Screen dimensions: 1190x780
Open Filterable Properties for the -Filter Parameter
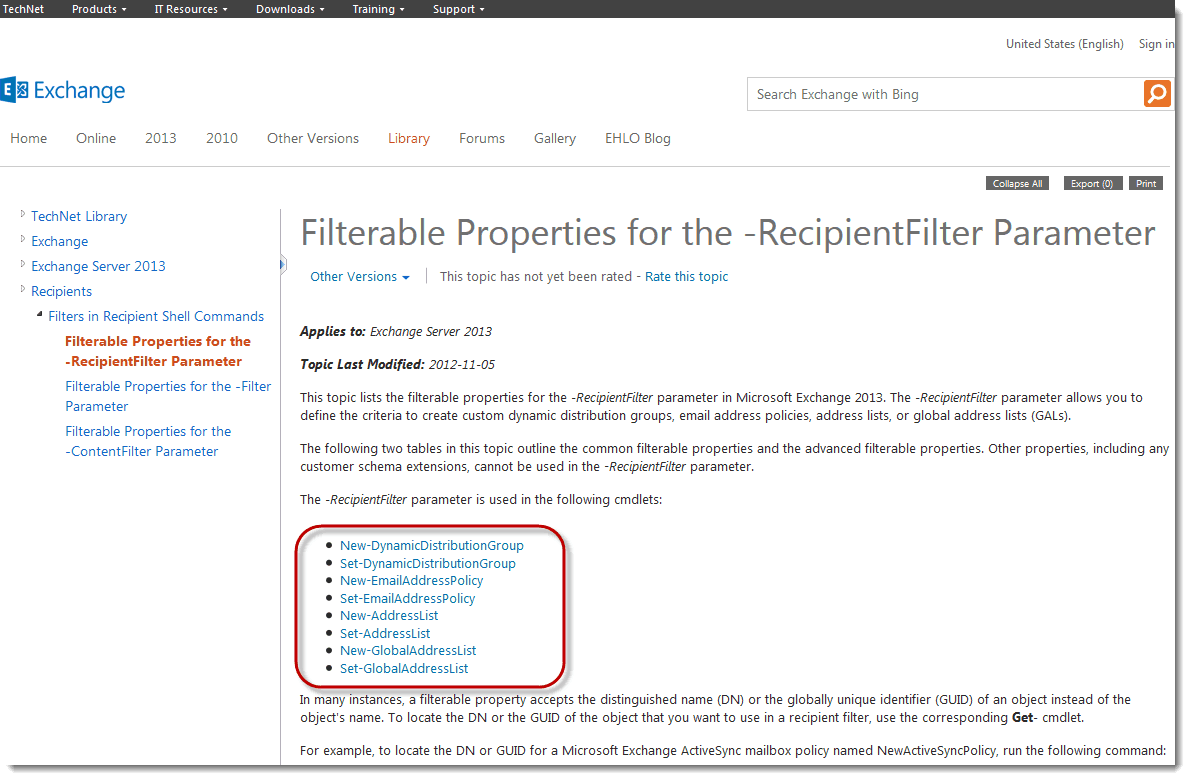[168, 396]
